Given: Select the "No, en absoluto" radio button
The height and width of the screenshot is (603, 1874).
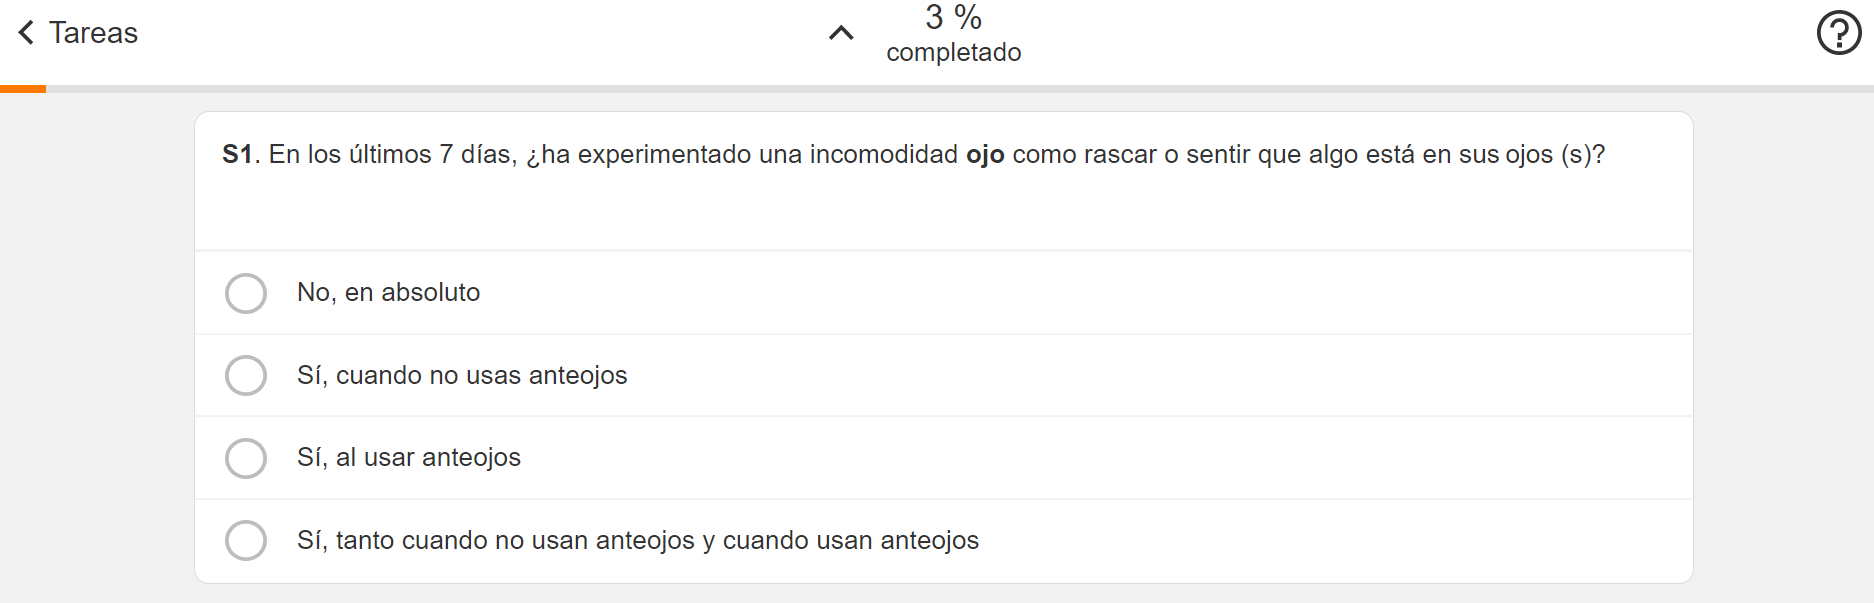Looking at the screenshot, I should tap(246, 293).
